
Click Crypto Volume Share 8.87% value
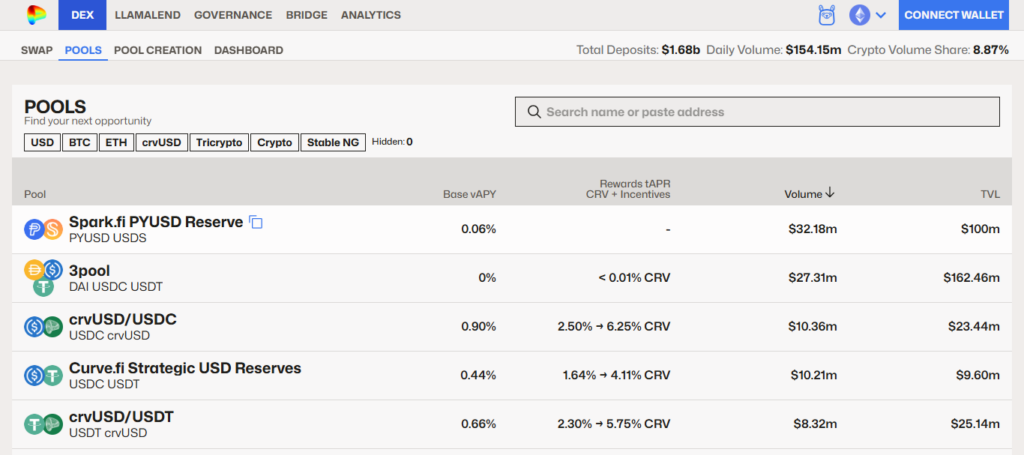tap(991, 50)
